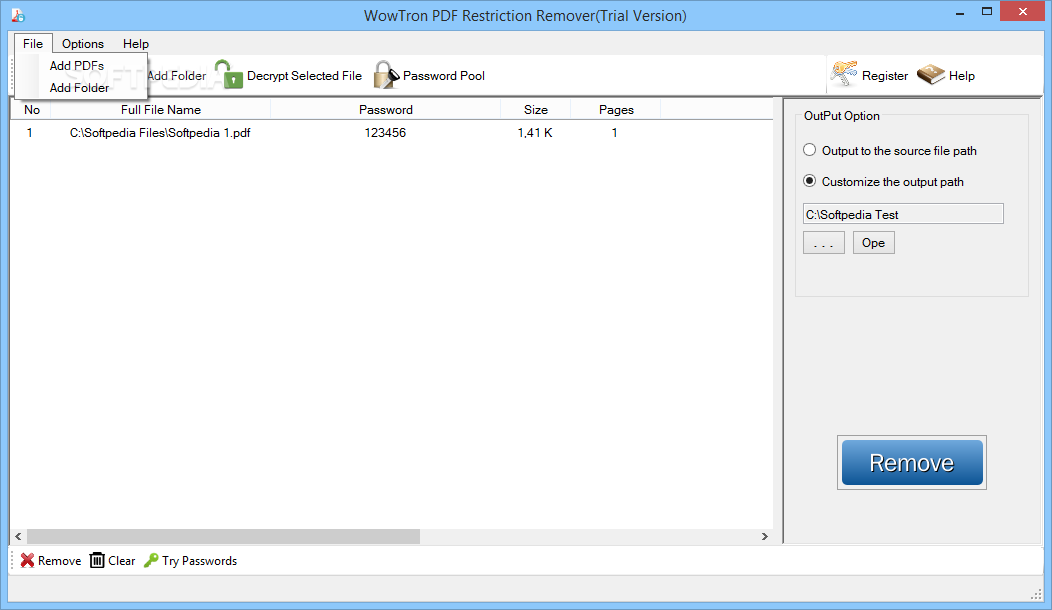Click the trash can Clear icon

point(97,560)
